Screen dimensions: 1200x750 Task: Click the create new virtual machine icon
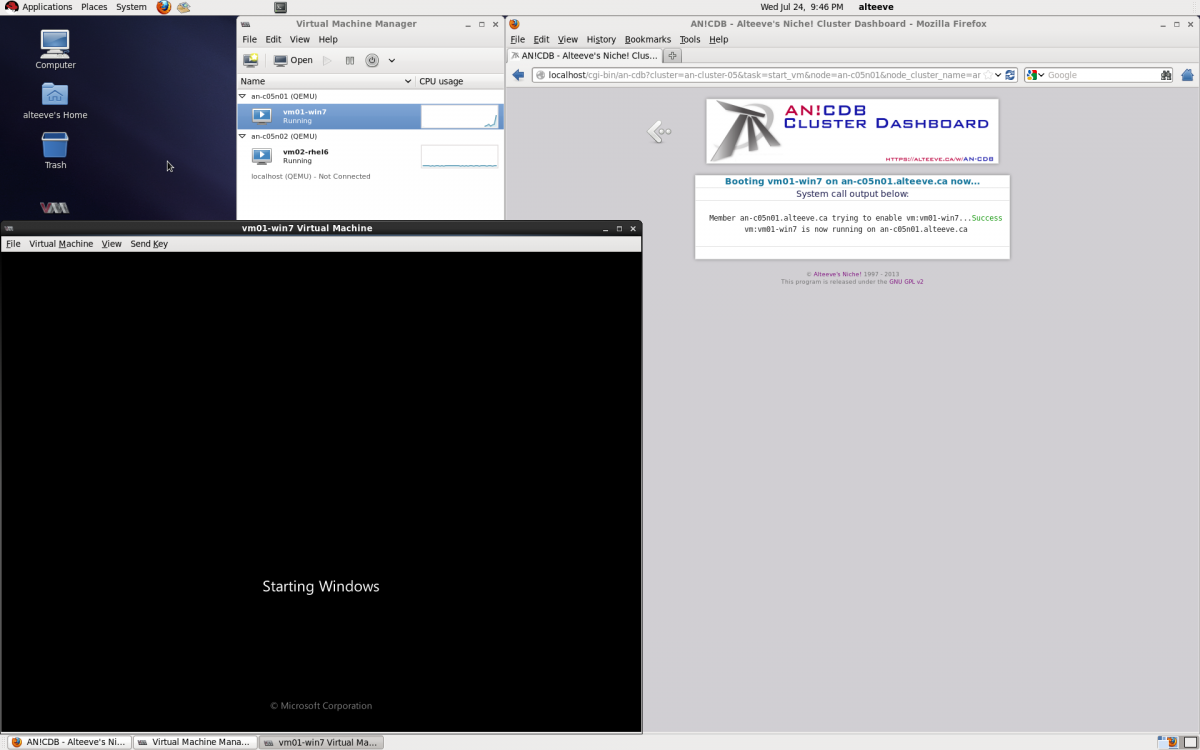click(251, 60)
